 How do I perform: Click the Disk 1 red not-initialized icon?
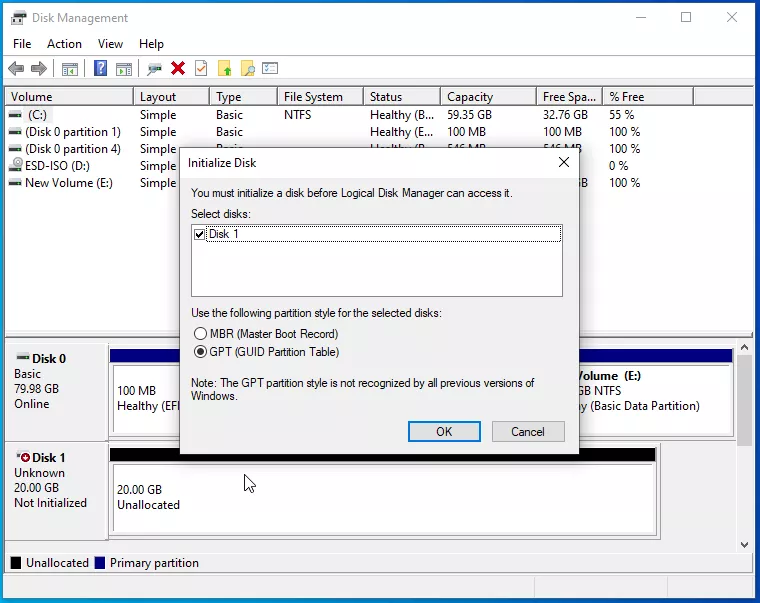(23, 457)
